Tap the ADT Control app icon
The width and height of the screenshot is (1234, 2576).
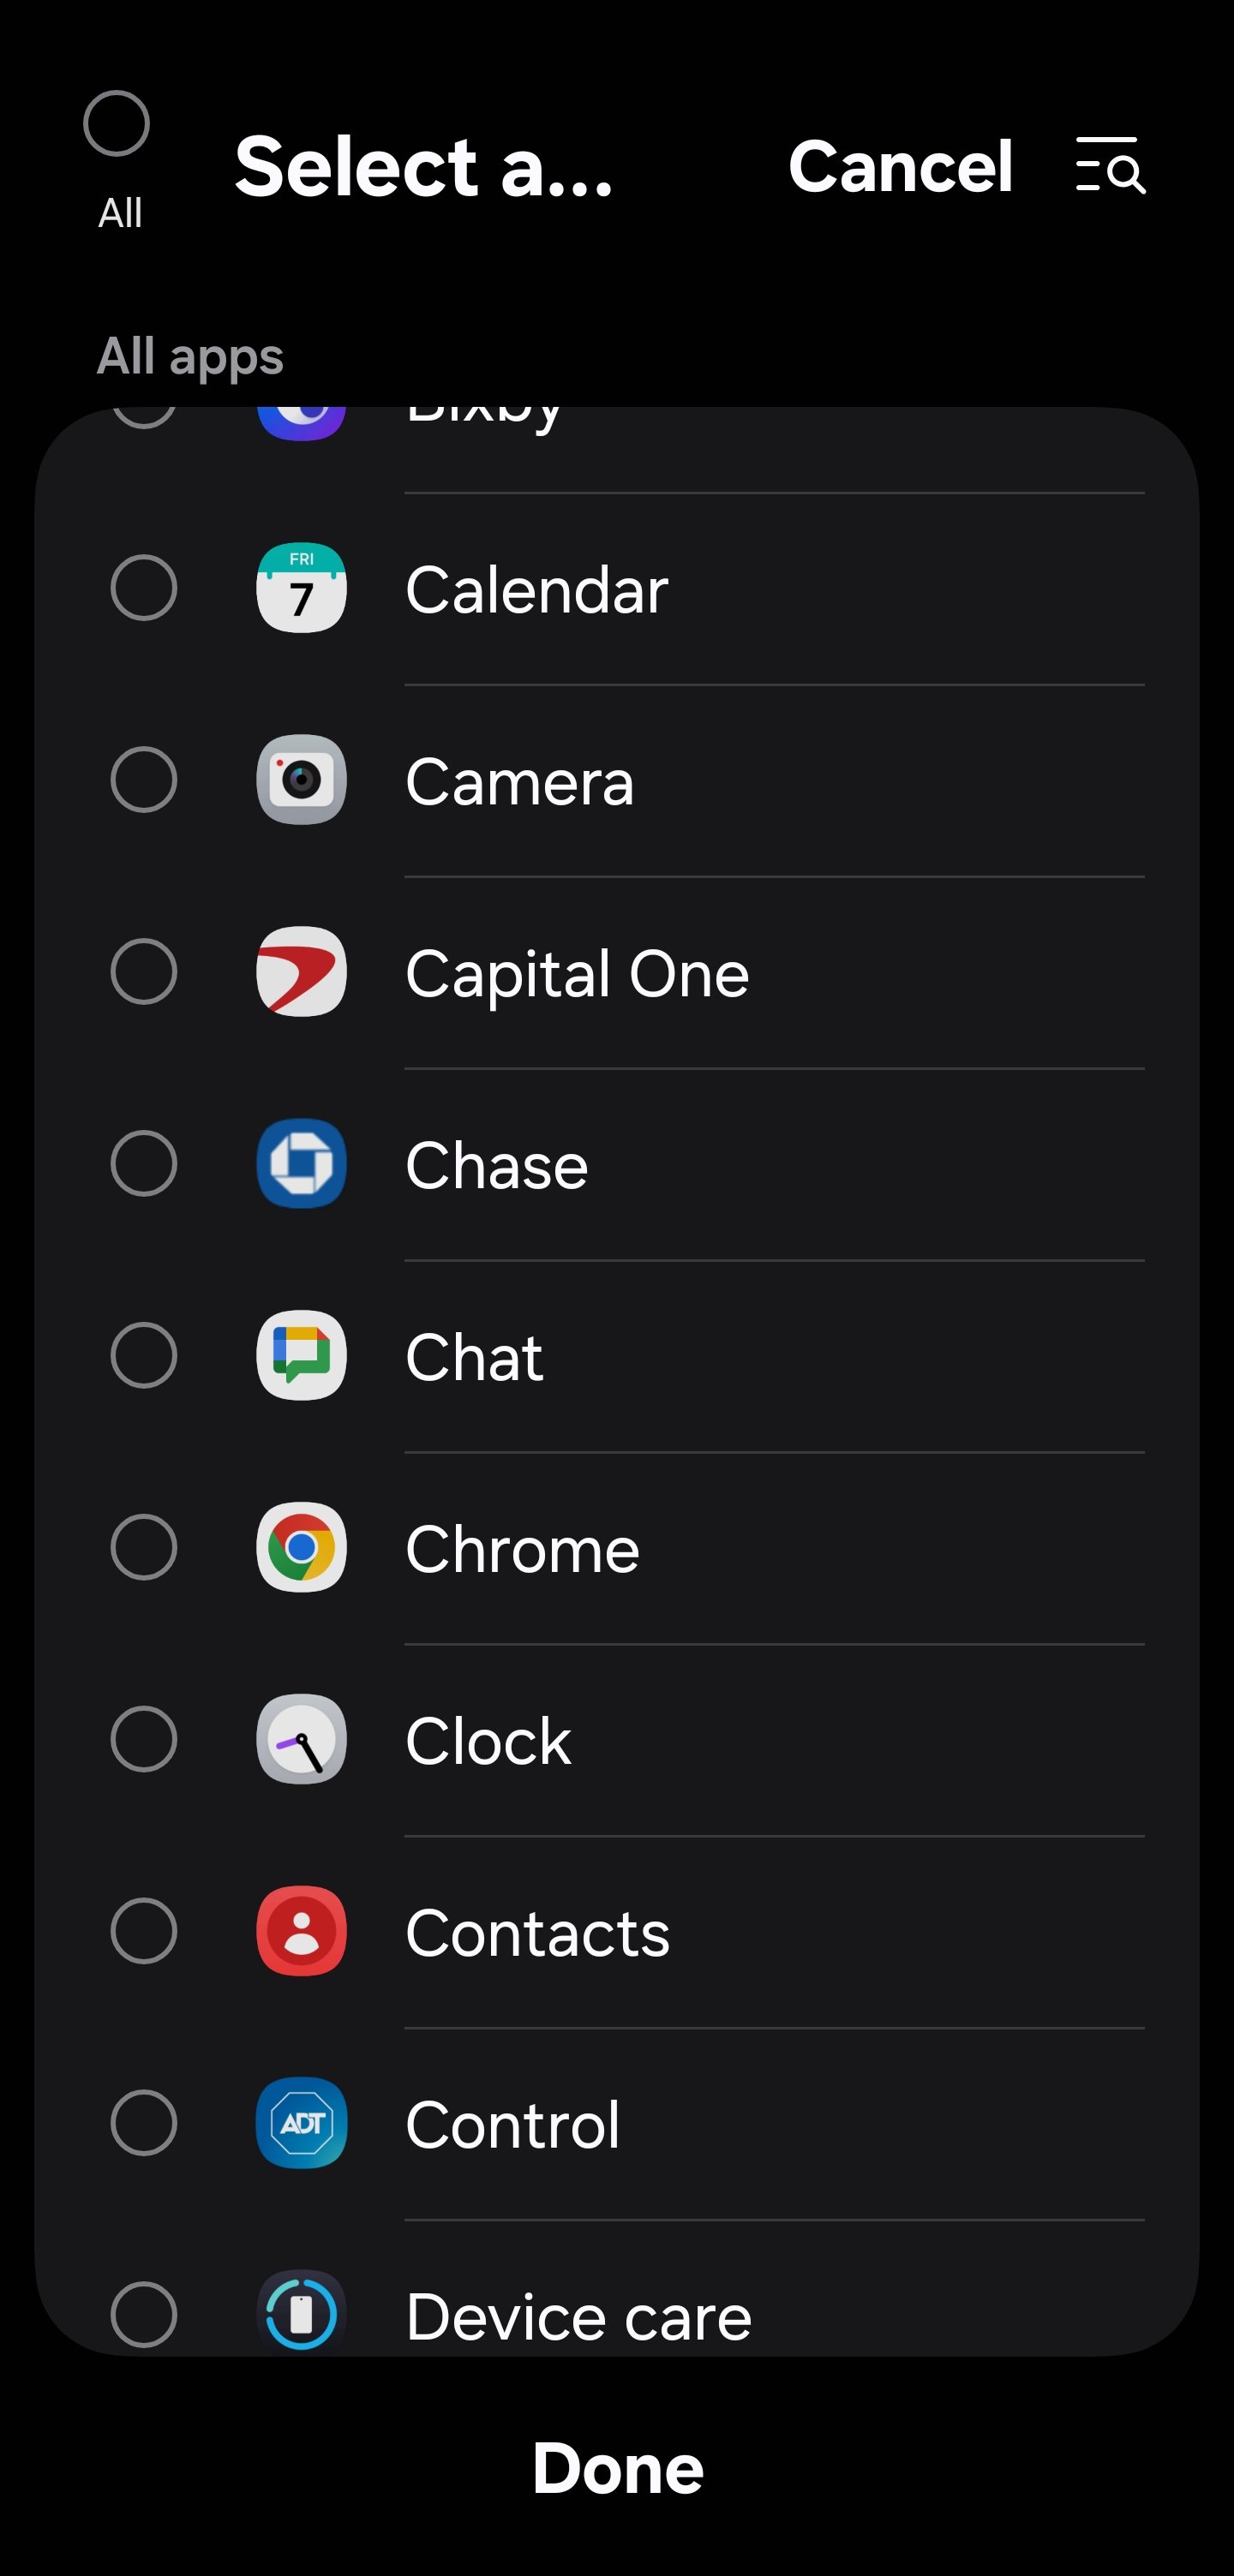point(301,2123)
